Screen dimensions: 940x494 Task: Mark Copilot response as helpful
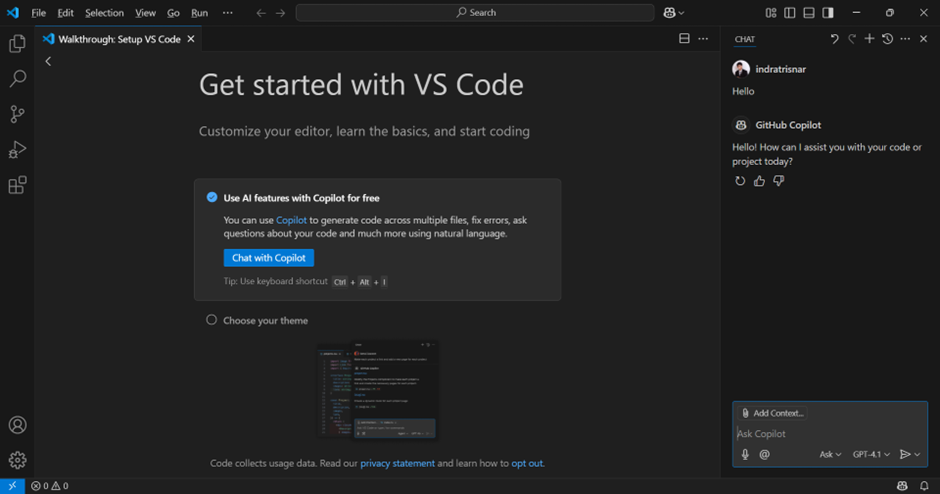click(x=760, y=181)
